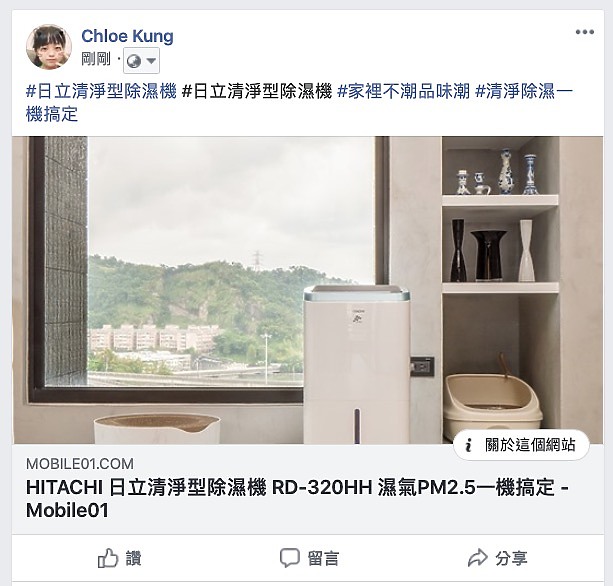Open the first #日立清淨型除濕機 hashtag
This screenshot has width=613, height=586.
[101, 91]
